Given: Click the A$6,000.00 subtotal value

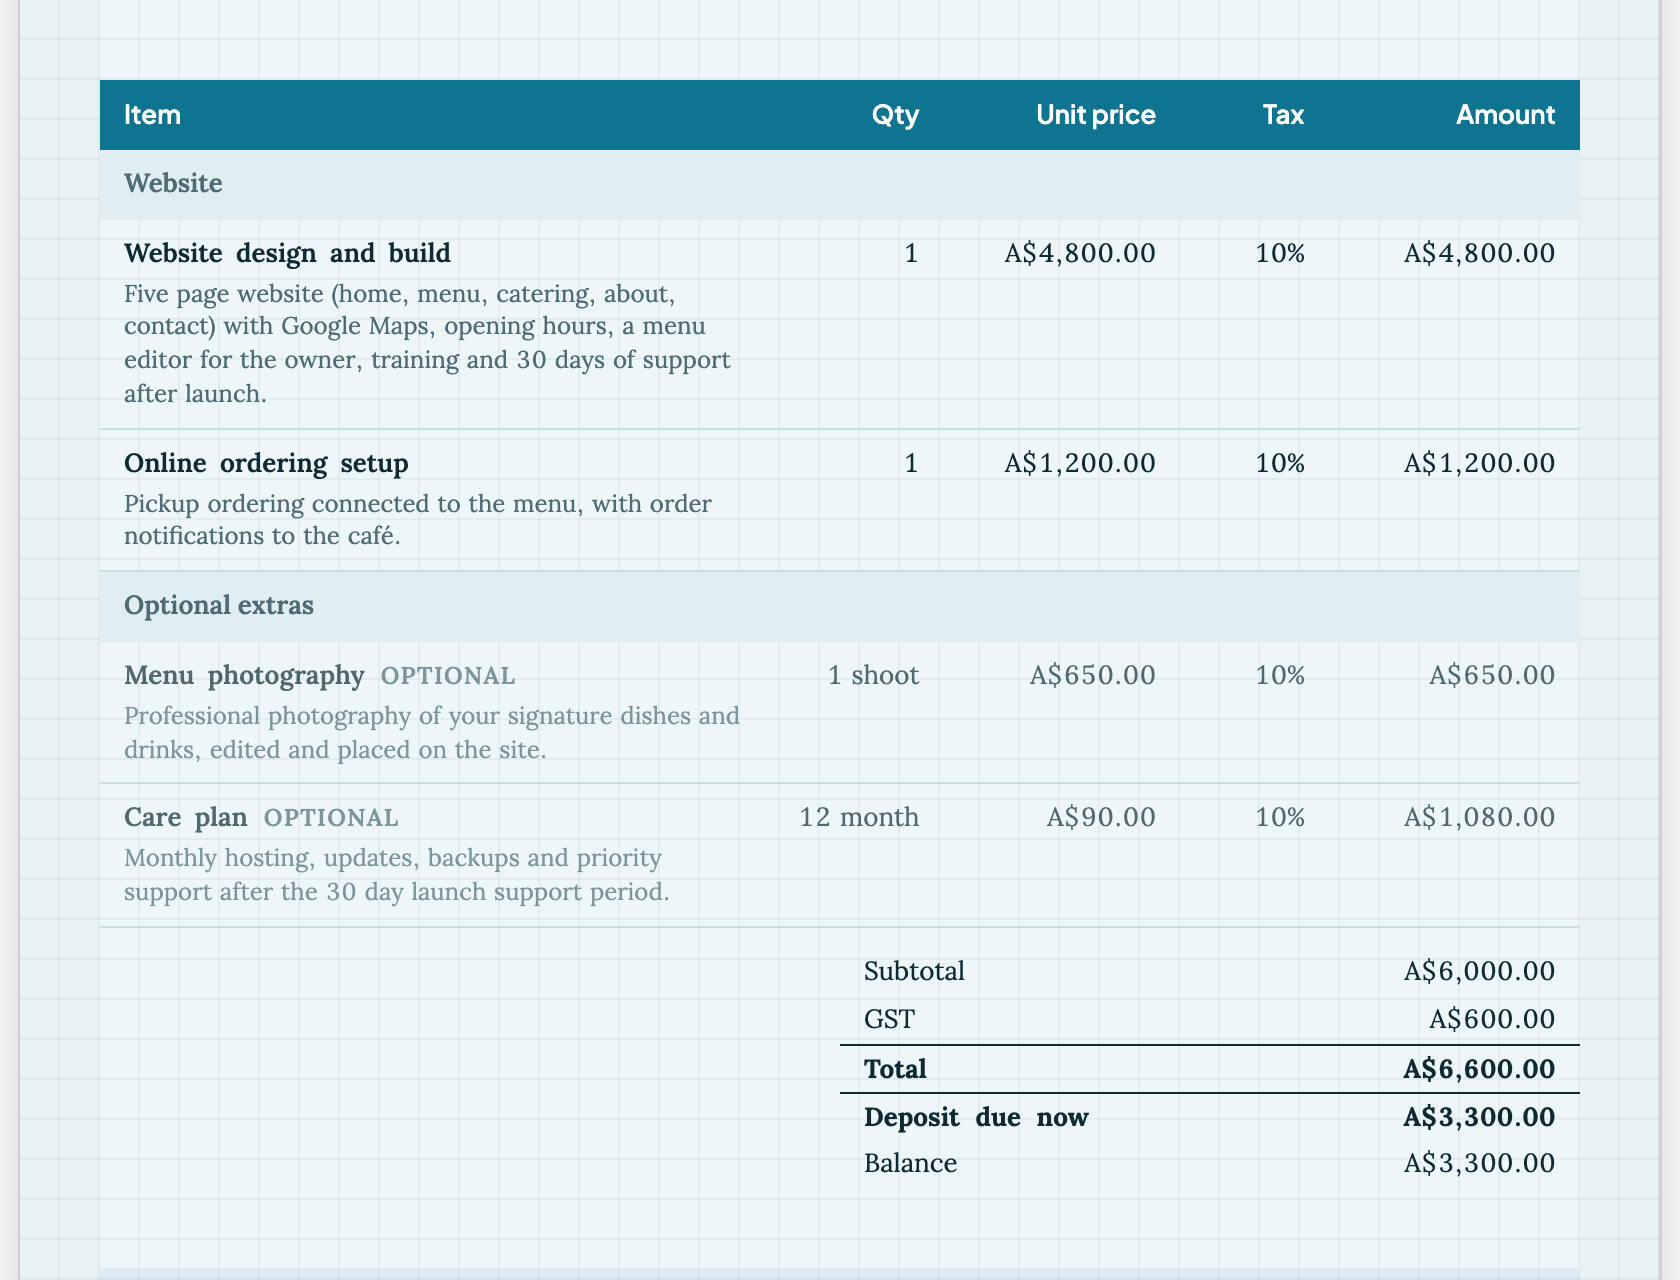Looking at the screenshot, I should click(x=1479, y=971).
